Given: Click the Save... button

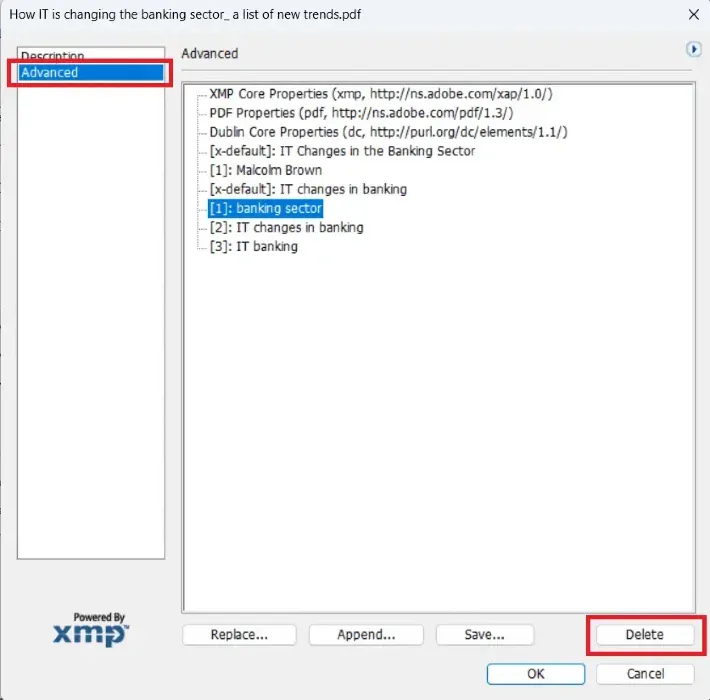Looking at the screenshot, I should [x=485, y=634].
